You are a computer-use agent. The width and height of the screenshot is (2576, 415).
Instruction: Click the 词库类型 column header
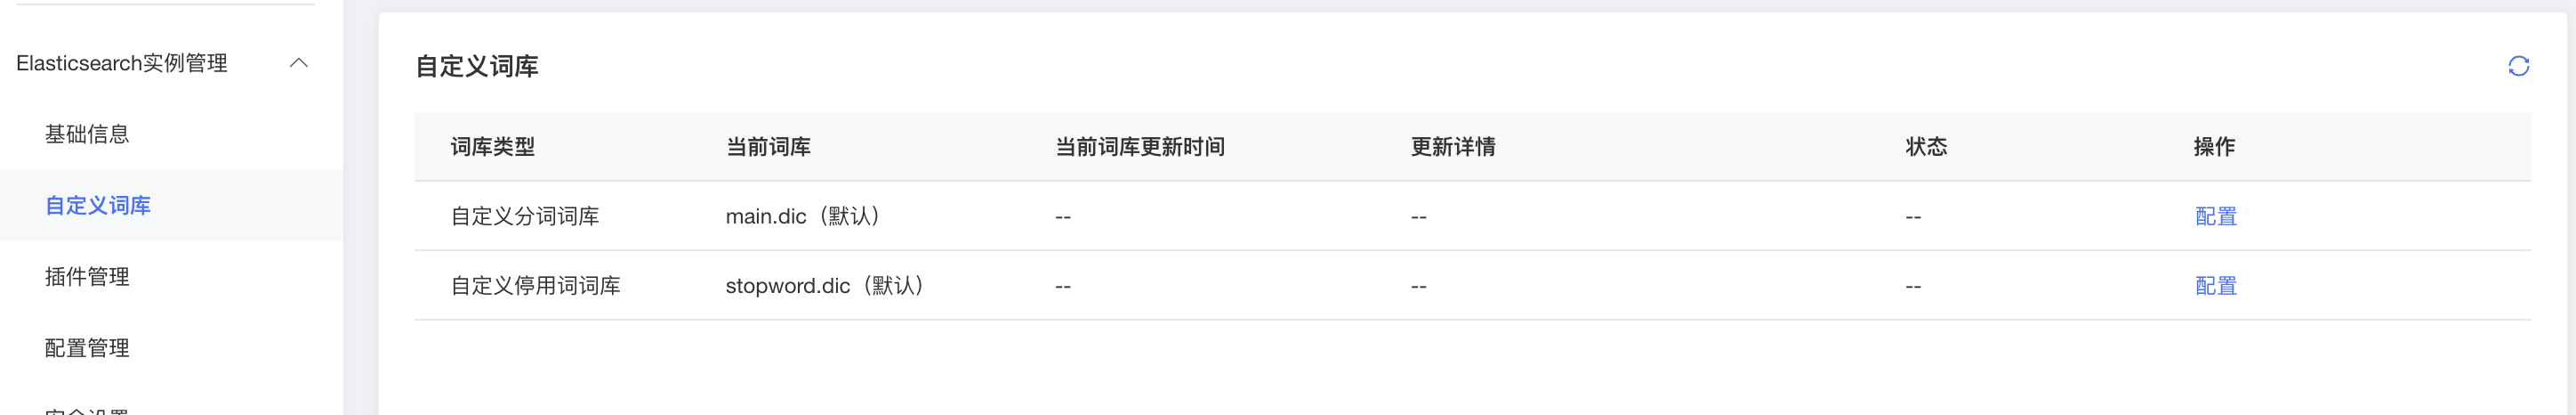point(493,147)
